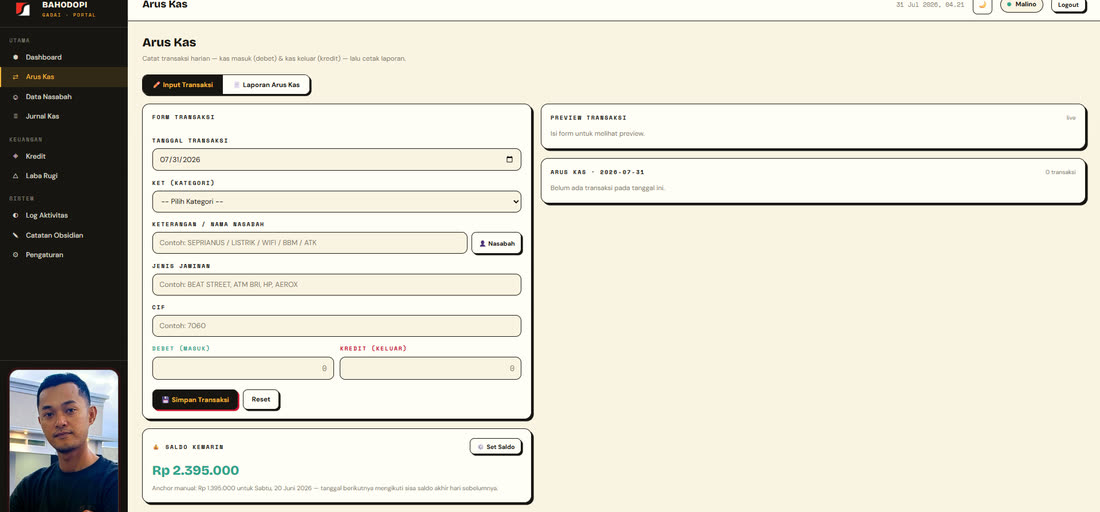
Task: Click the Jurnal Kas sidebar icon
Action: 15,116
